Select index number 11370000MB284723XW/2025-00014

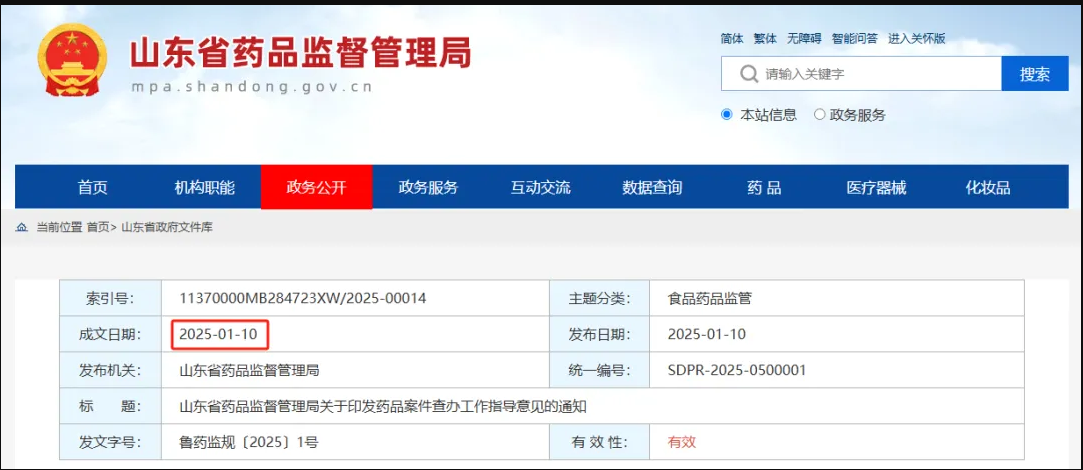(x=303, y=299)
